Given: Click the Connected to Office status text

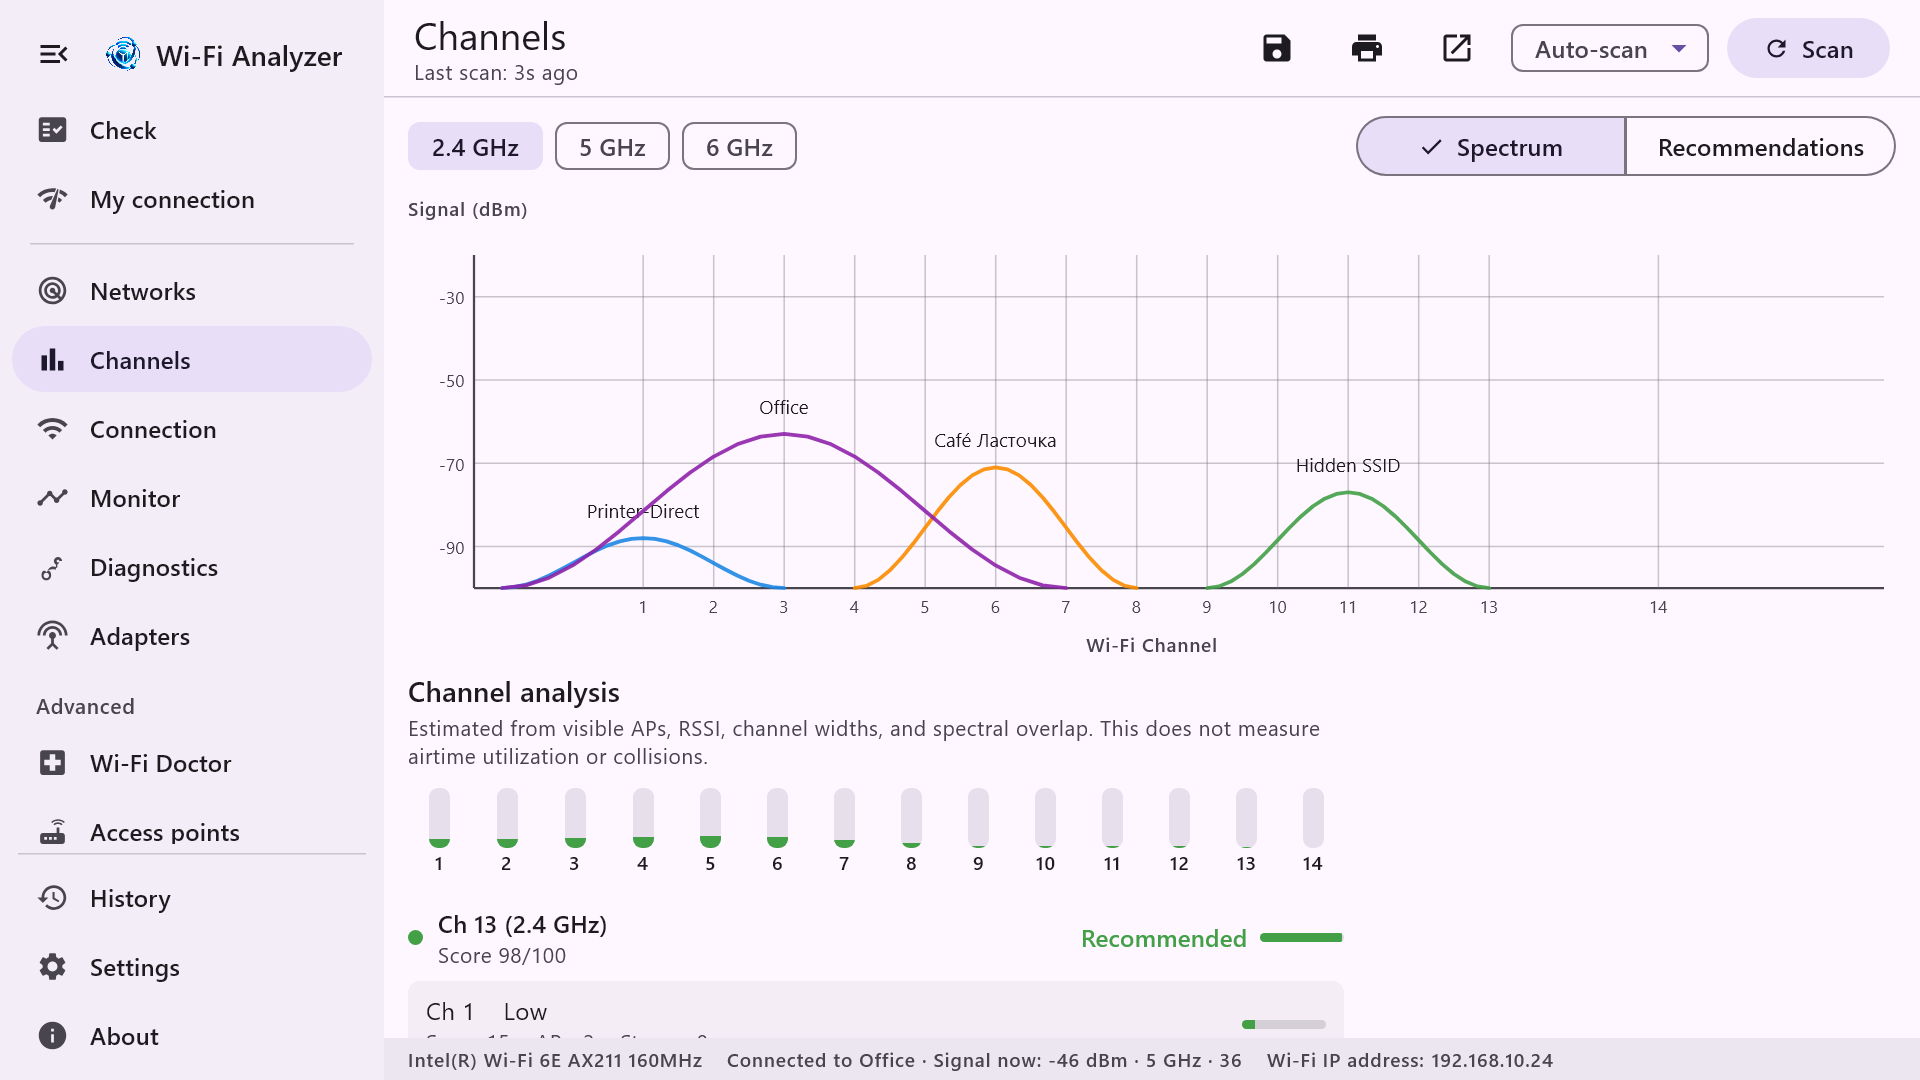Looking at the screenshot, I should [820, 1060].
